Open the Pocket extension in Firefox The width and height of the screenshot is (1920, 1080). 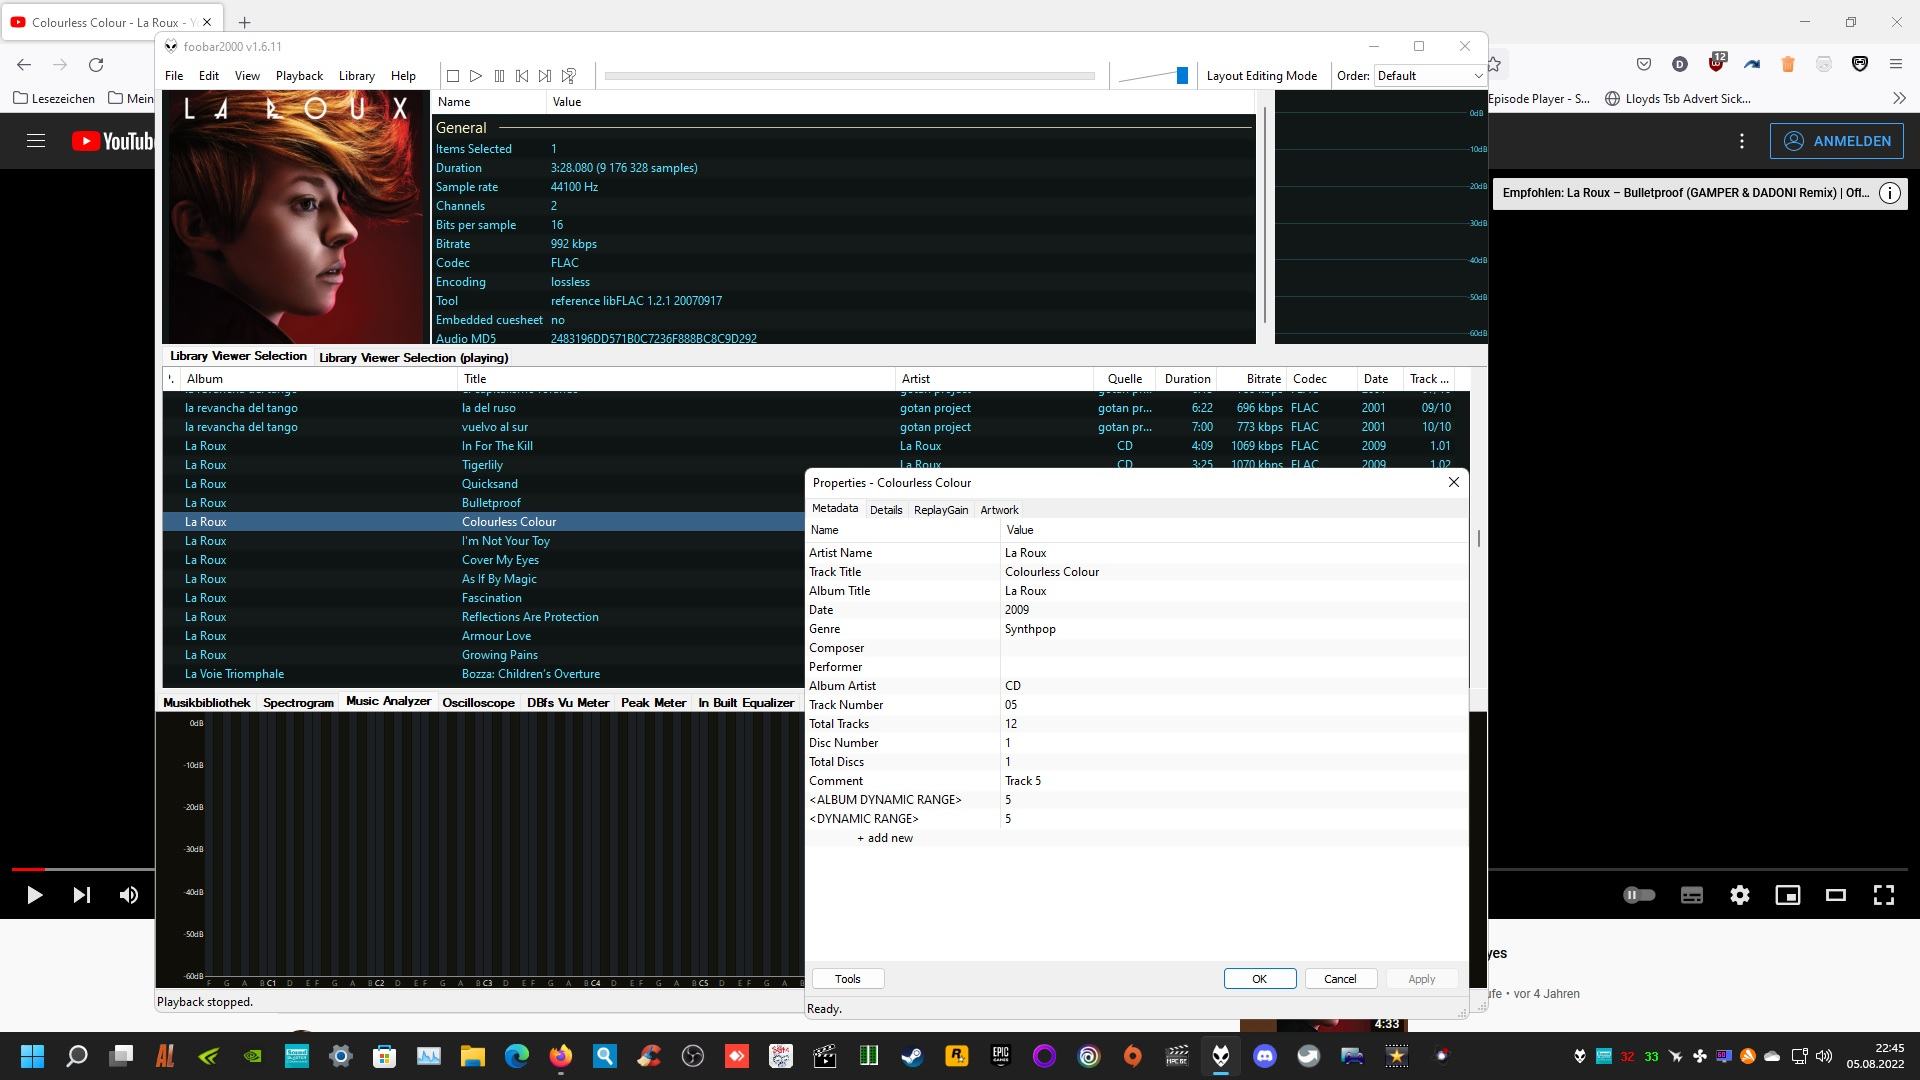pyautogui.click(x=1644, y=64)
